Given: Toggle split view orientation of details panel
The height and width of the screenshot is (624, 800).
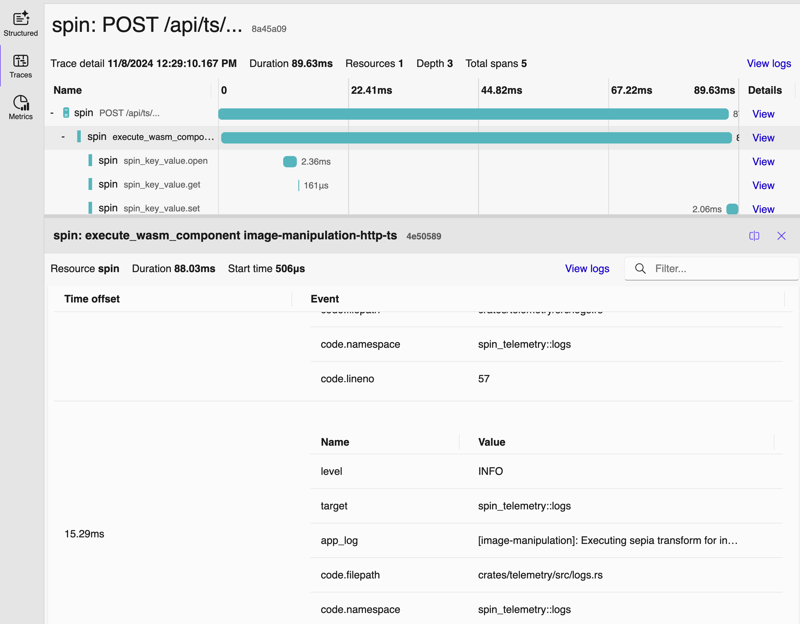Looking at the screenshot, I should 754,236.
